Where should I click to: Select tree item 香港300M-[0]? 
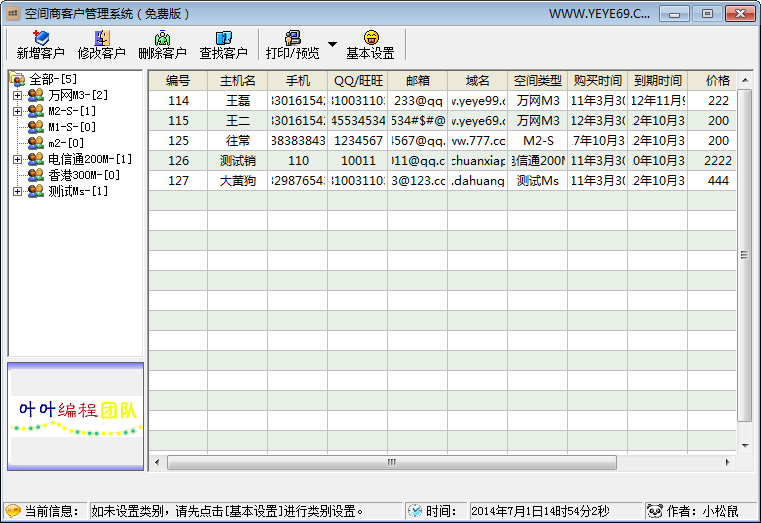click(84, 175)
